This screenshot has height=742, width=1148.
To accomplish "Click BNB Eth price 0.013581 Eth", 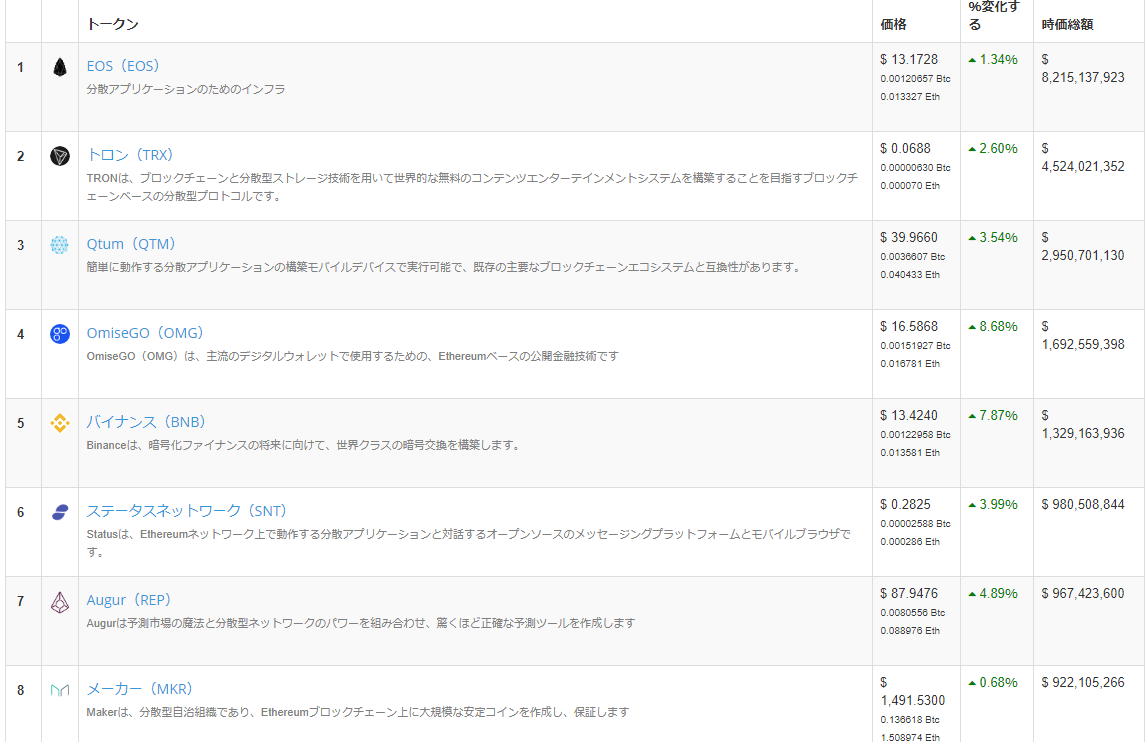I will click(x=910, y=453).
